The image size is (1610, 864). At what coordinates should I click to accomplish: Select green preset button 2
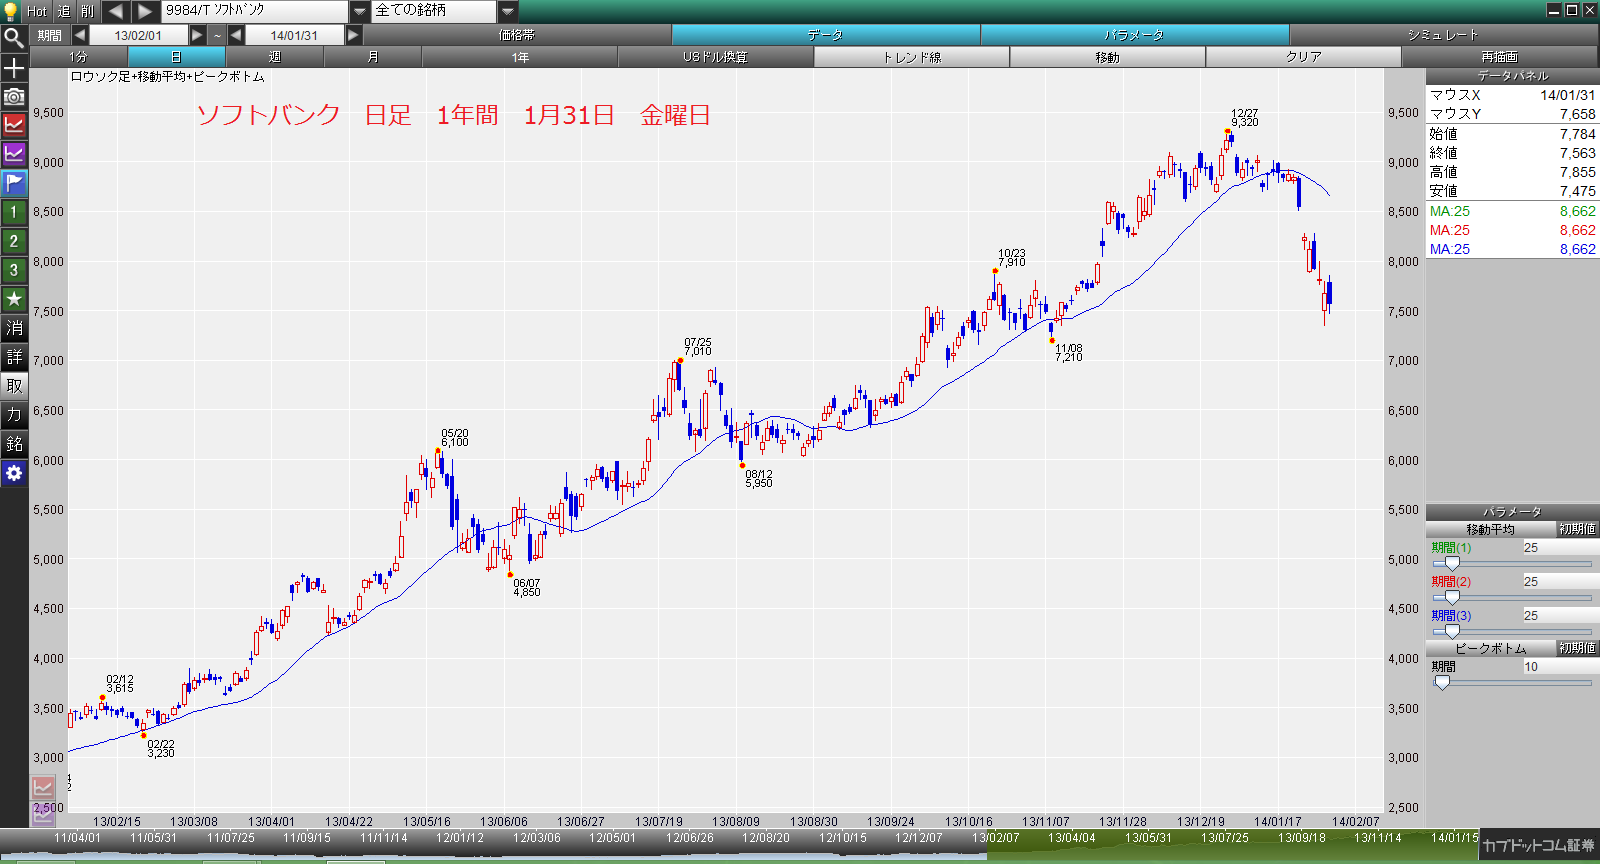pos(14,241)
